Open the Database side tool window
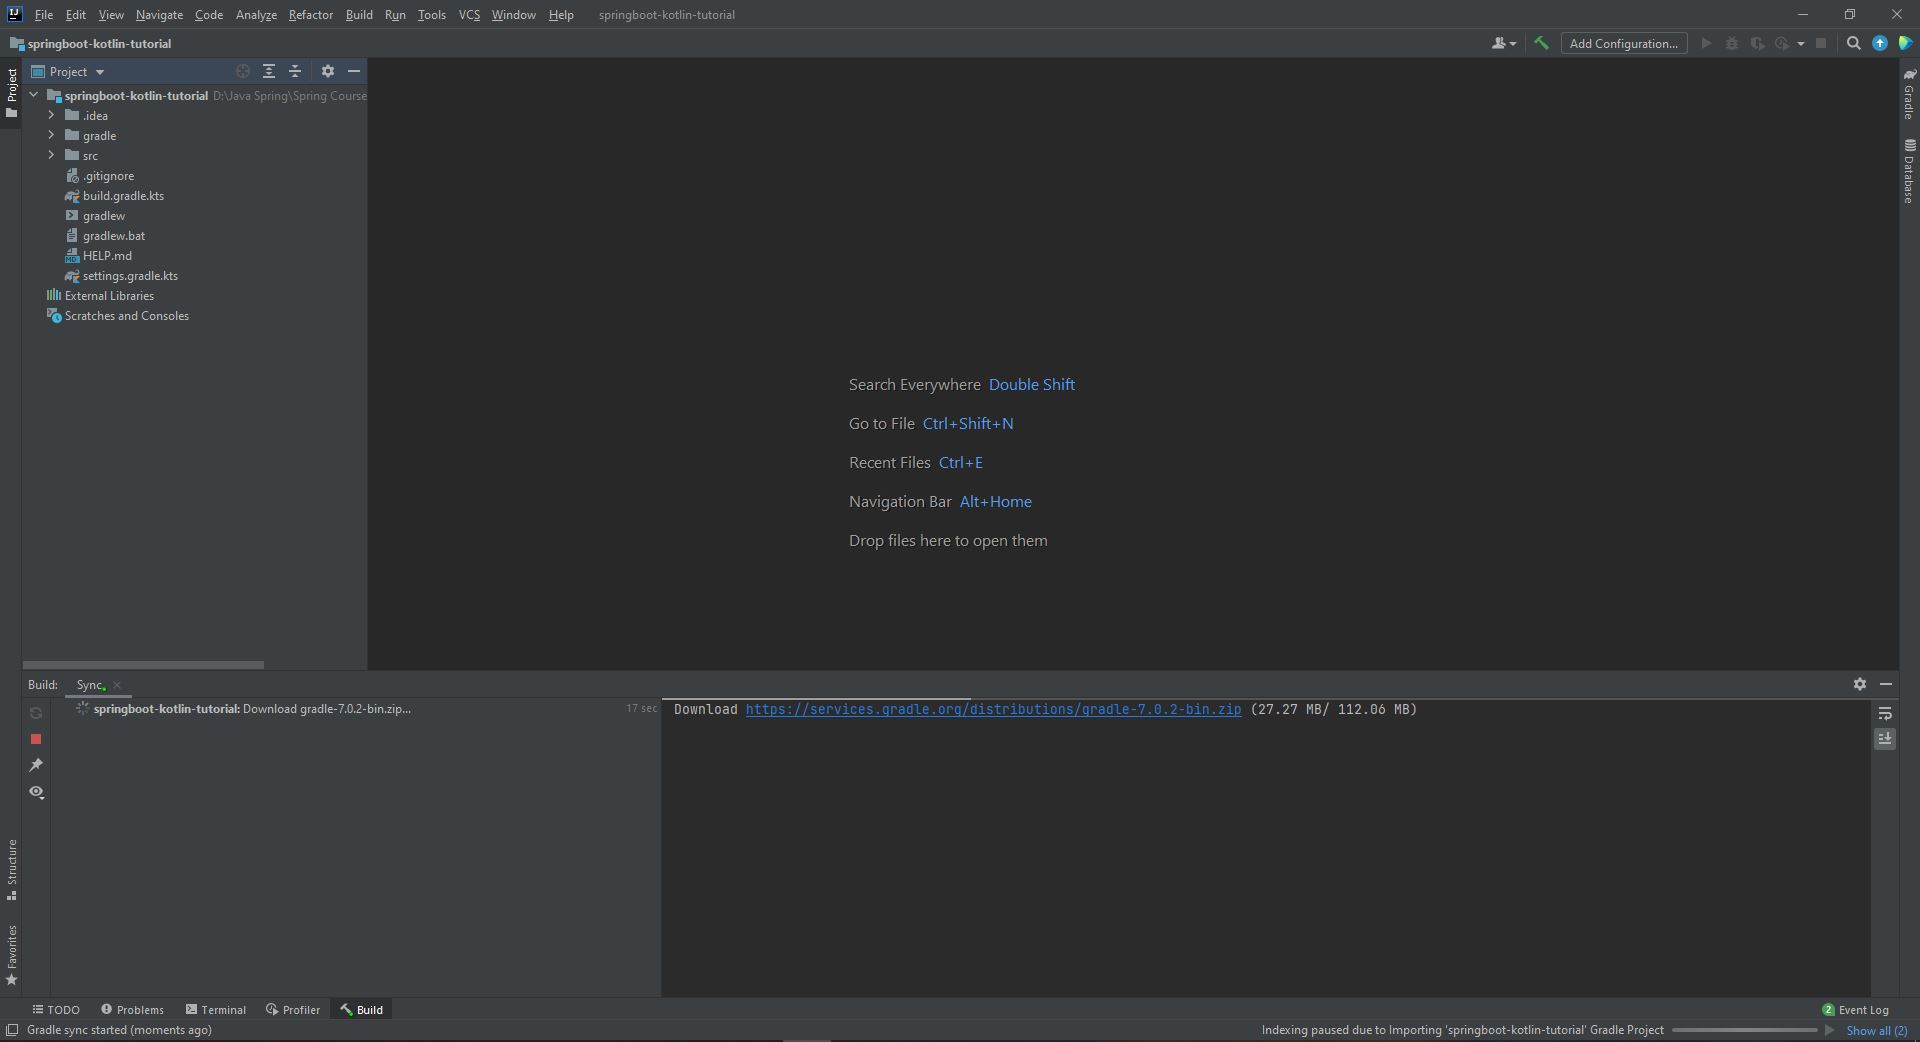Screen dimensions: 1920x1042 1909,171
